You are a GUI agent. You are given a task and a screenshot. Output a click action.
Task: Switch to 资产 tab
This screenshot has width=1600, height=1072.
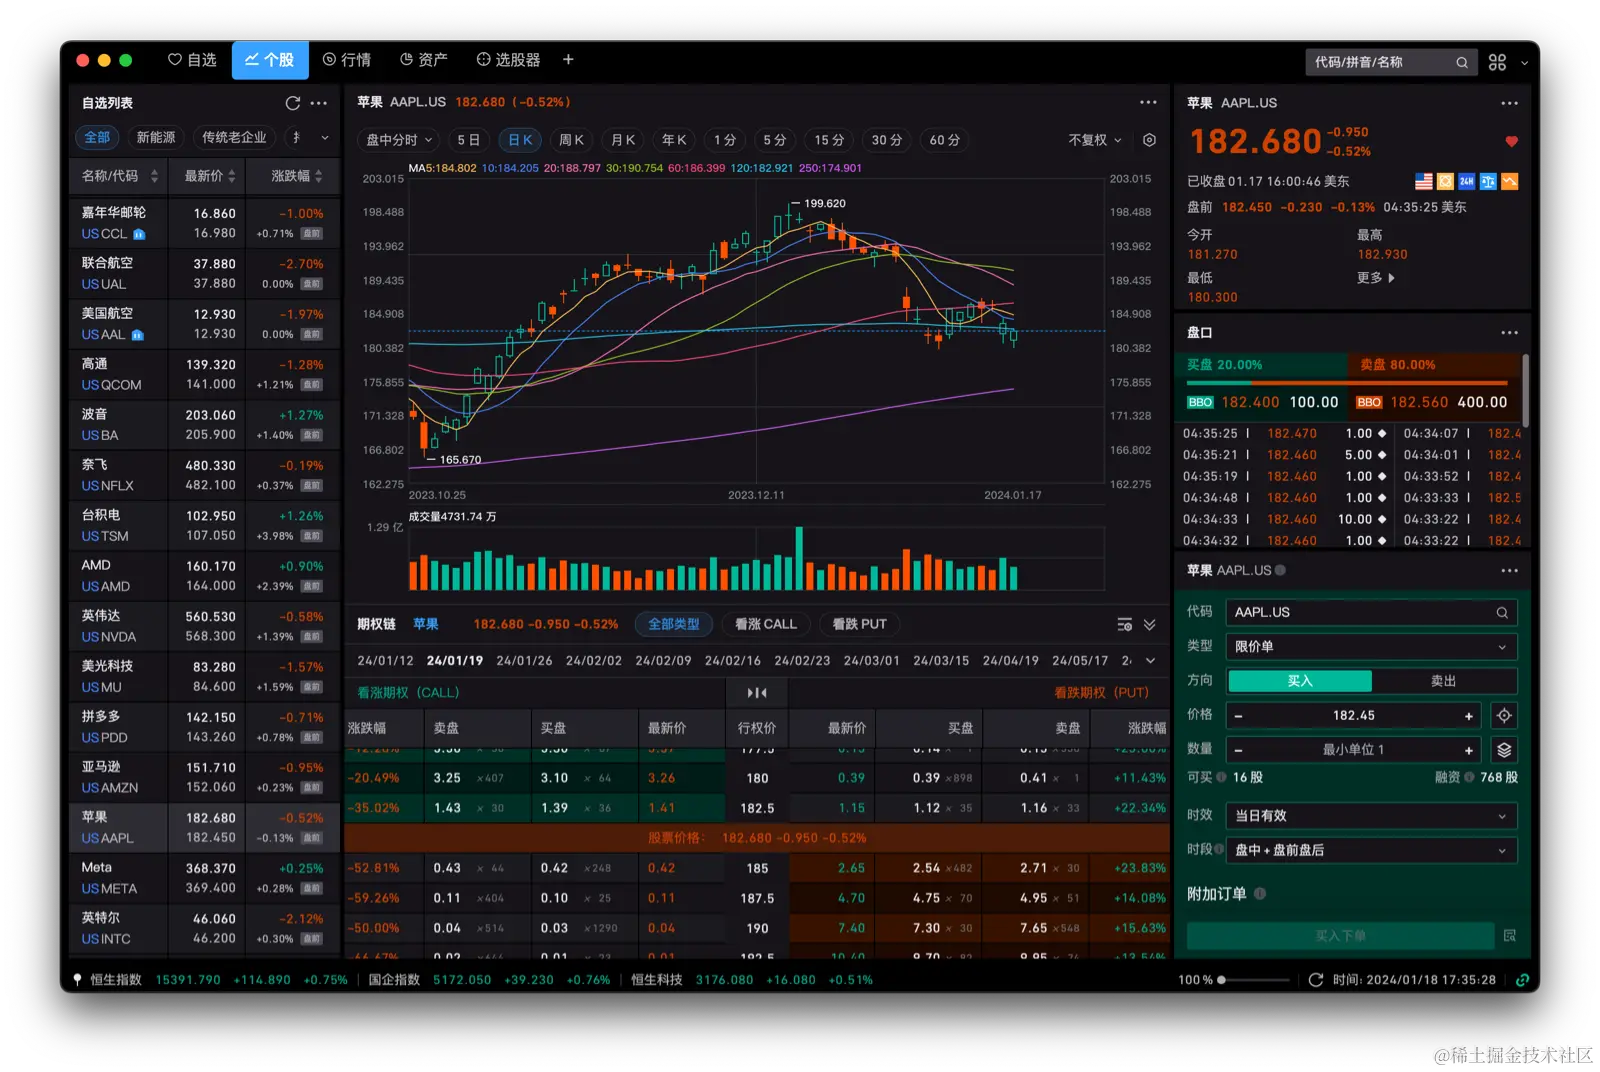(x=424, y=60)
